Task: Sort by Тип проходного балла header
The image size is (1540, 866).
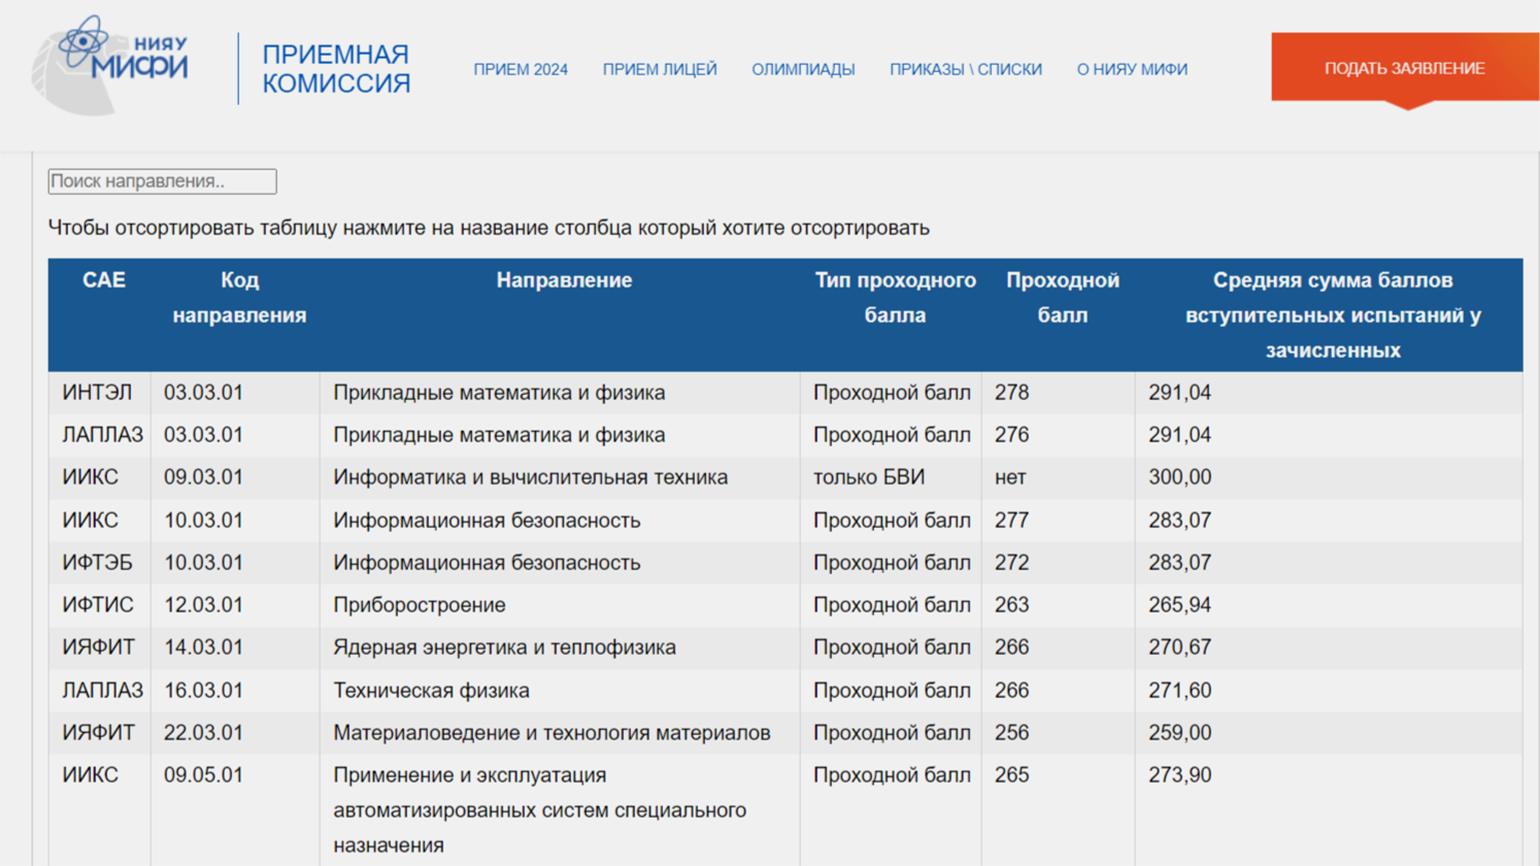Action: (895, 298)
